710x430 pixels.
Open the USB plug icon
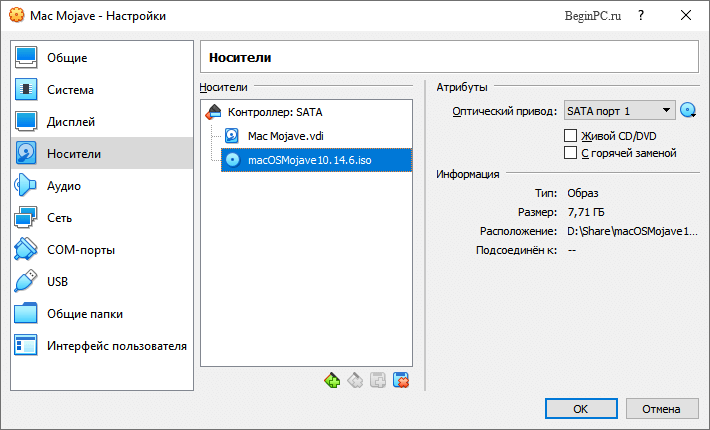(x=26, y=282)
